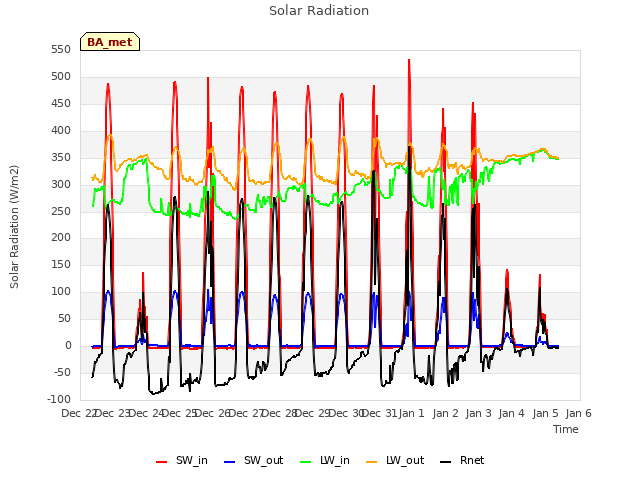The width and height of the screenshot is (640, 480).
Task: Click the 450 y-axis tick label
Action: click(61, 104)
